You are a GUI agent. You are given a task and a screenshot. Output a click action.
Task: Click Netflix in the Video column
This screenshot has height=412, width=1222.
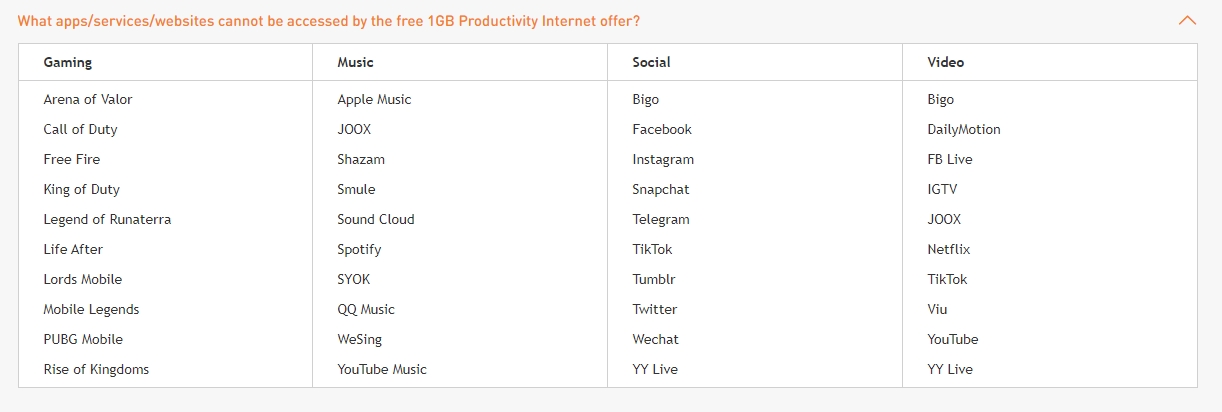tap(949, 249)
